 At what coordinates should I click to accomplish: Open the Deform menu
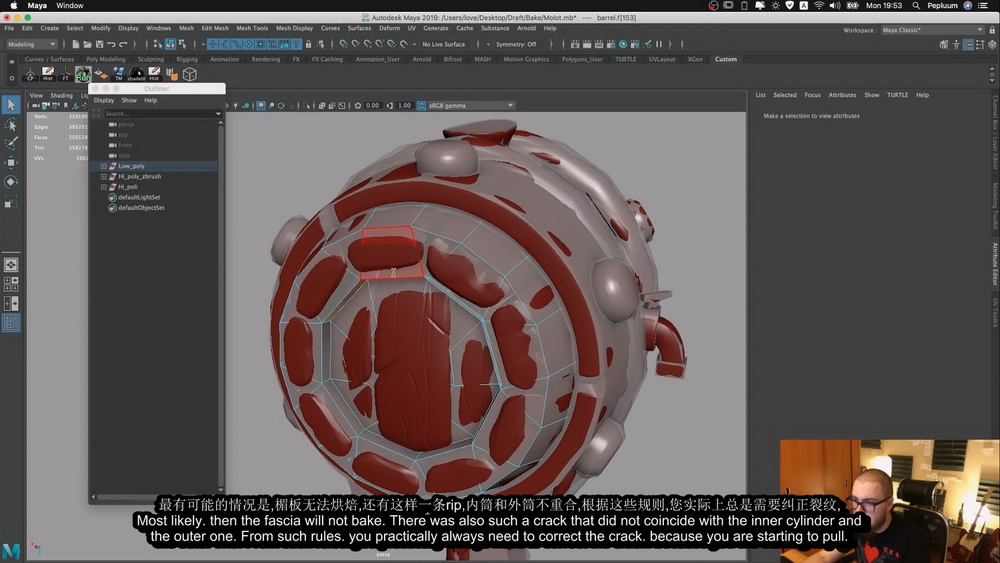pos(389,28)
